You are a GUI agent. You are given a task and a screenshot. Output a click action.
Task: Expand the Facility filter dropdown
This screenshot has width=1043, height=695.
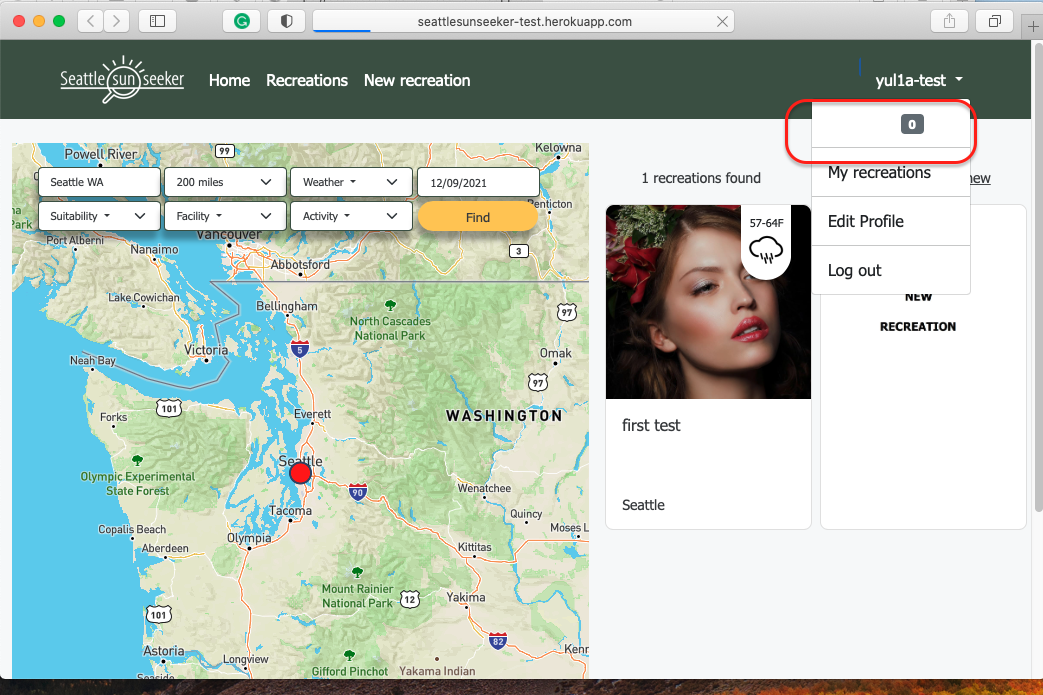tap(225, 215)
